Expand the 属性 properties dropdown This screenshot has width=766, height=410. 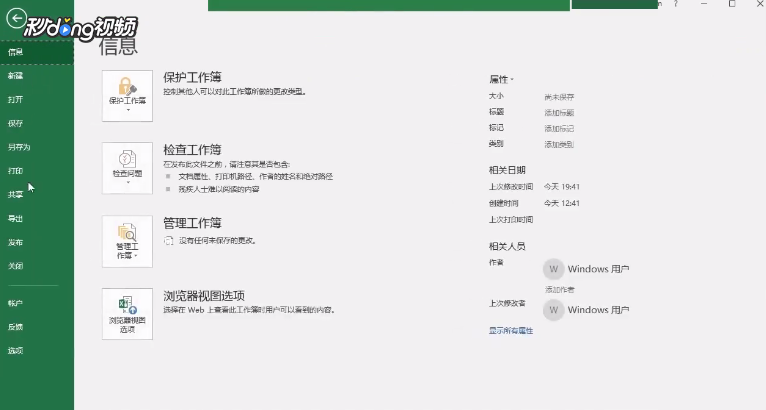501,79
